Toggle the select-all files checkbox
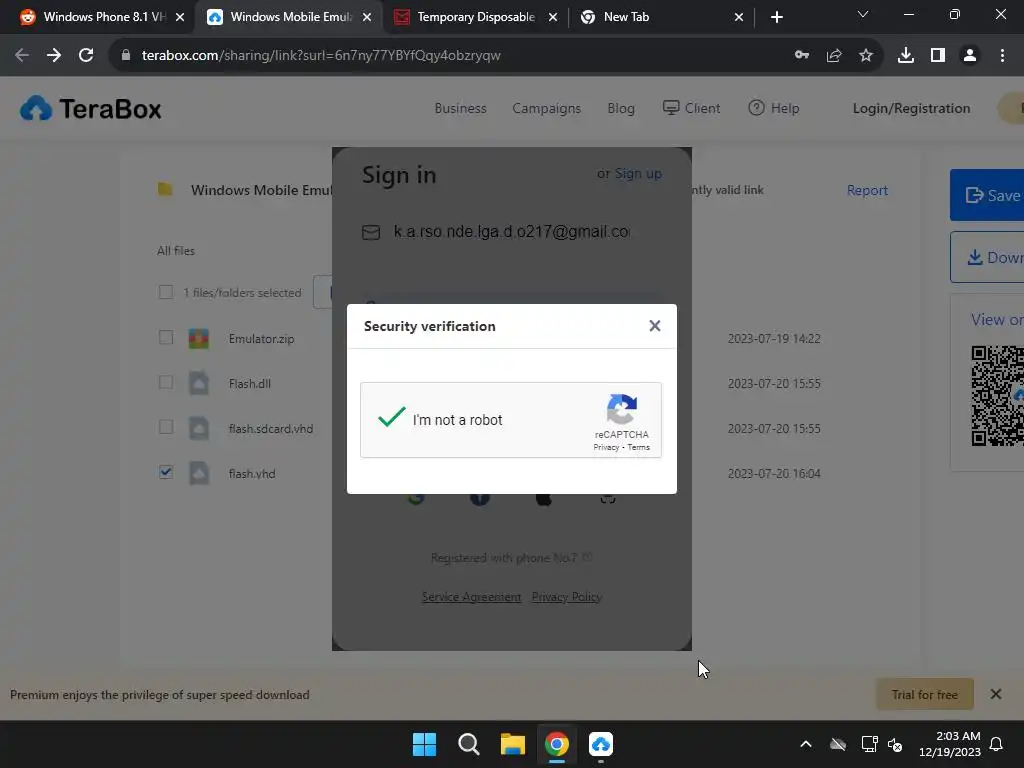The height and width of the screenshot is (768, 1024). (166, 292)
